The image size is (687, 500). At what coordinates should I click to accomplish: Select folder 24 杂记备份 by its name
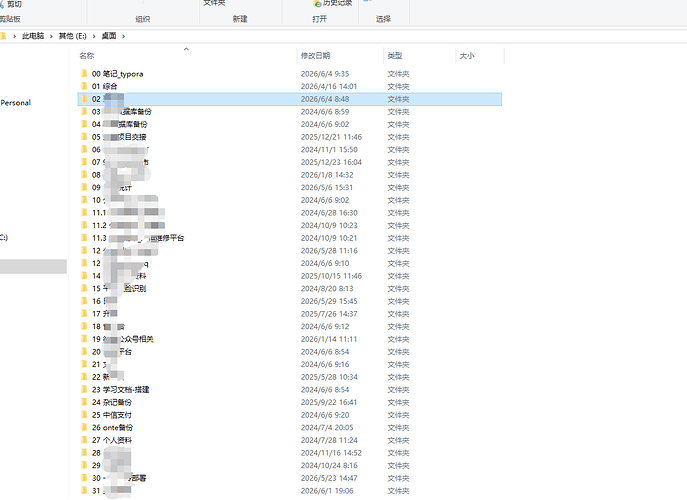(112, 402)
